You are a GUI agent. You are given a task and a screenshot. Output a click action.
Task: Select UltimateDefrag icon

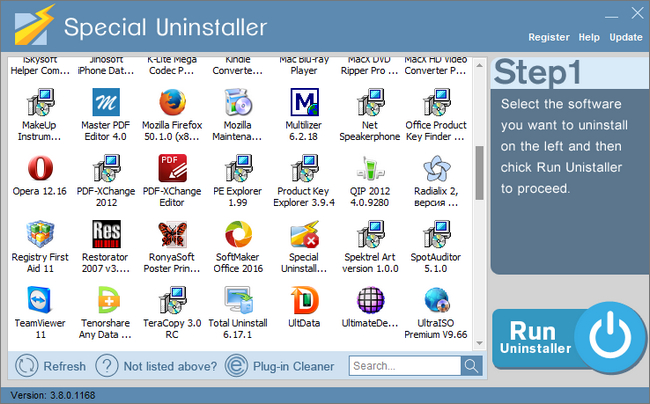pyautogui.click(x=370, y=300)
